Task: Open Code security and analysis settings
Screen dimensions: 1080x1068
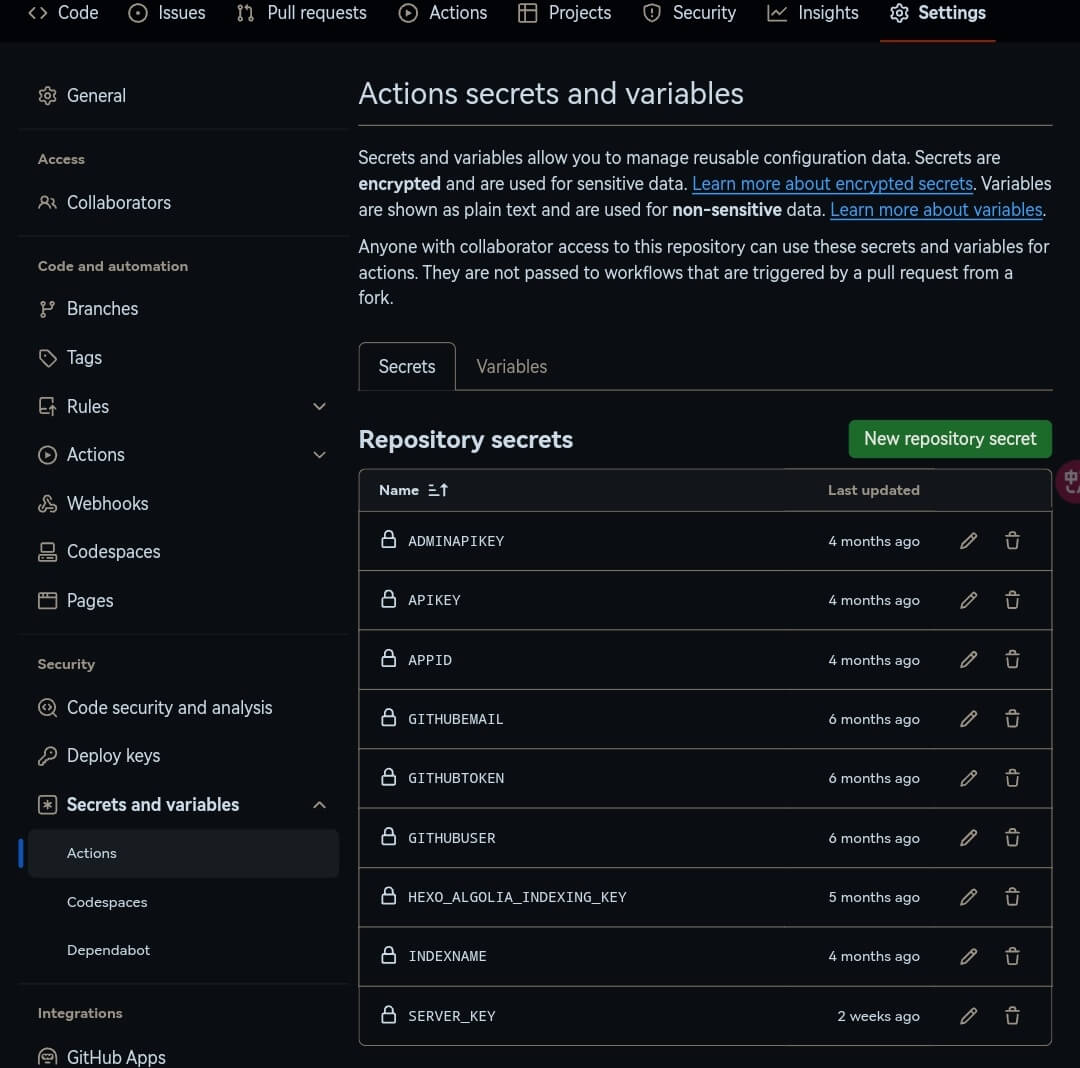Action: [x=169, y=707]
